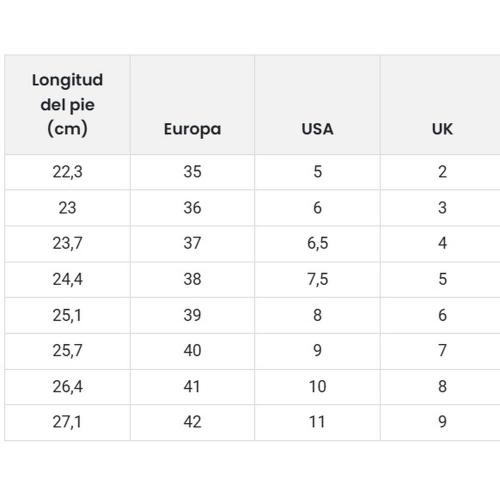Select European size 35 cell
The image size is (500, 500).
coord(192,172)
